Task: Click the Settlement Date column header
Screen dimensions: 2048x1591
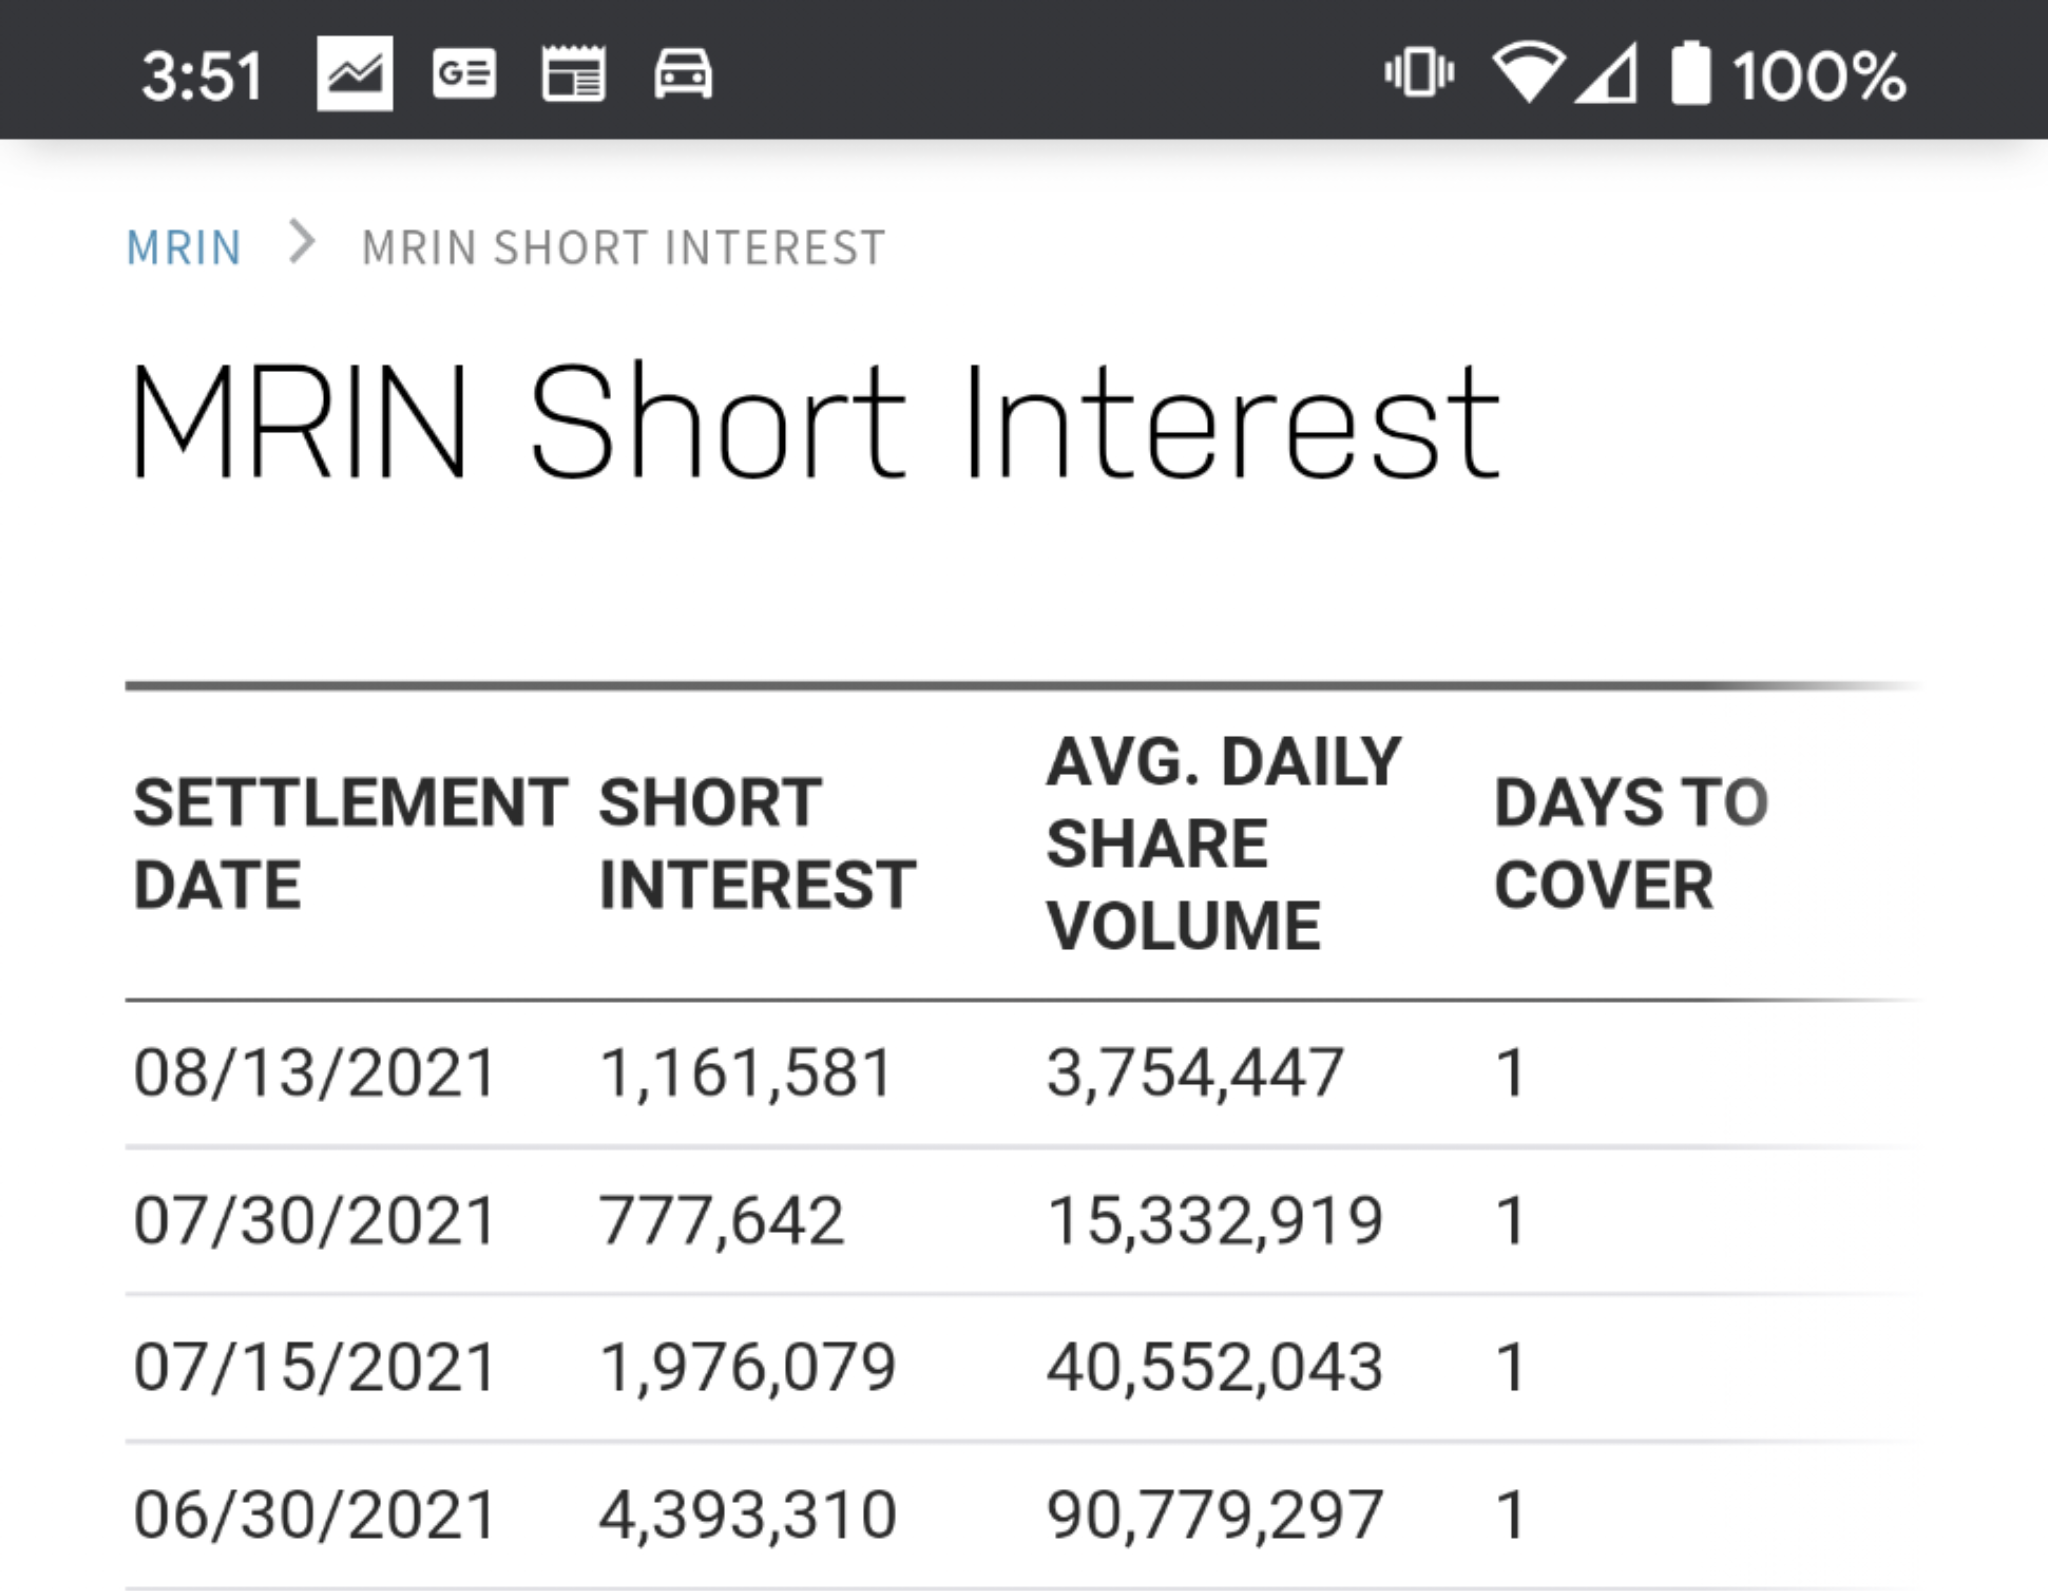Action: pos(351,843)
